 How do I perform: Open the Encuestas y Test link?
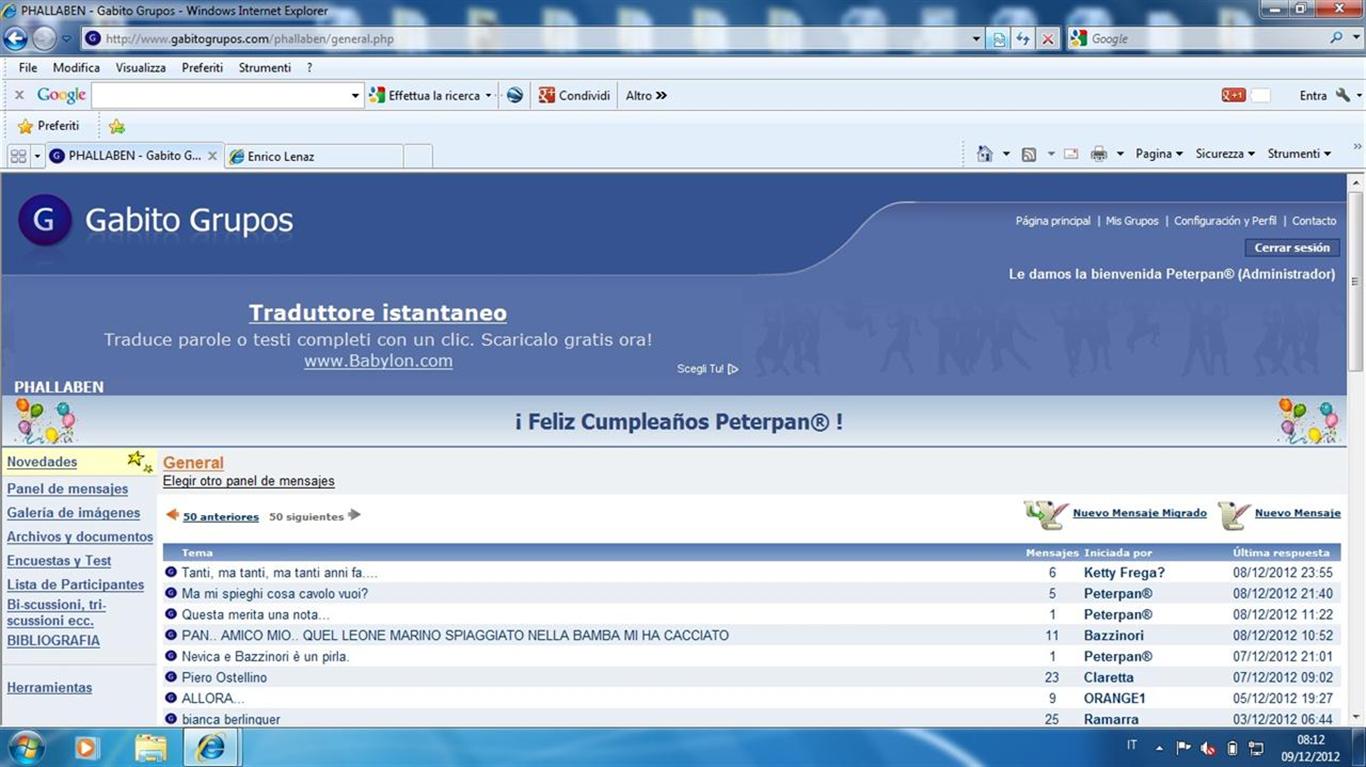click(x=59, y=561)
